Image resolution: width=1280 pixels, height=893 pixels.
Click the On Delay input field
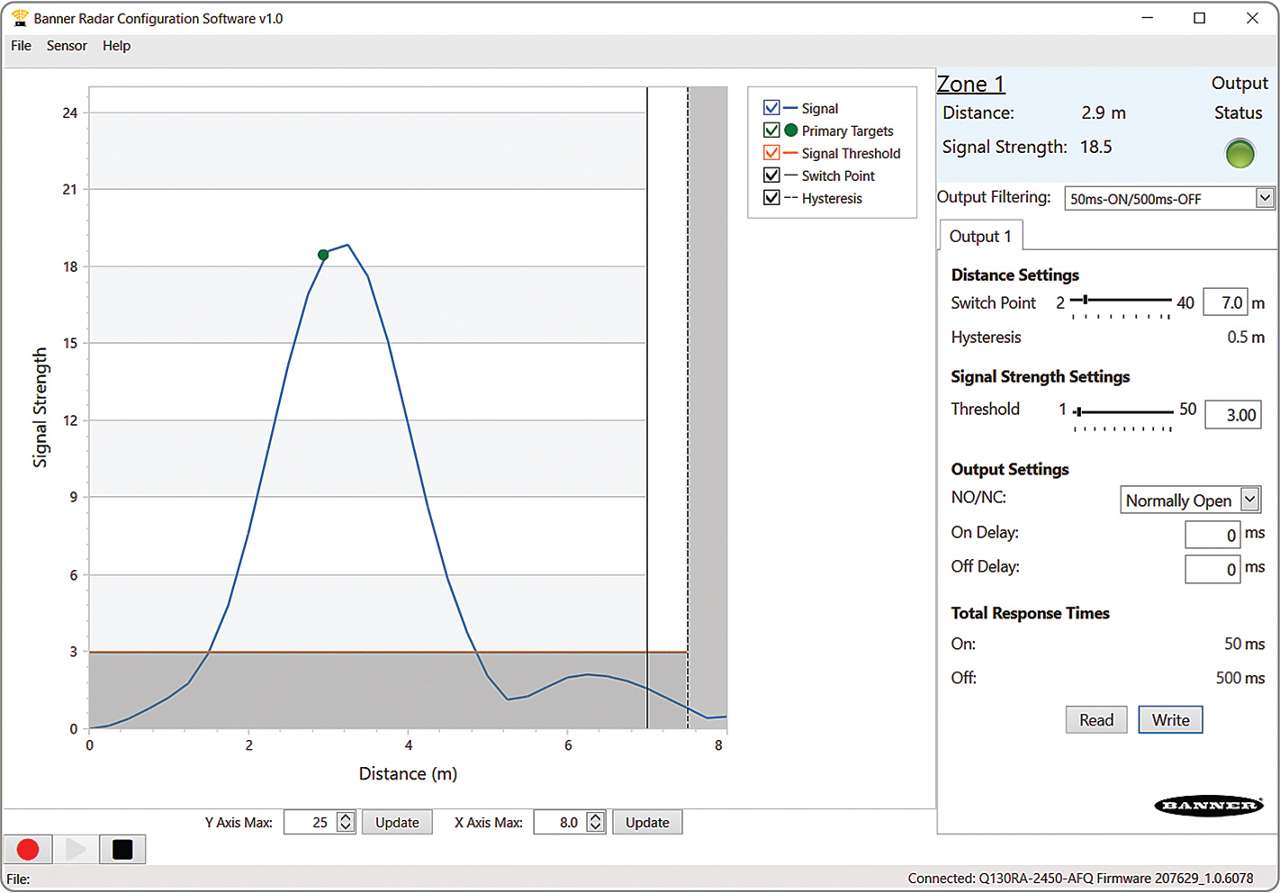tap(1212, 534)
